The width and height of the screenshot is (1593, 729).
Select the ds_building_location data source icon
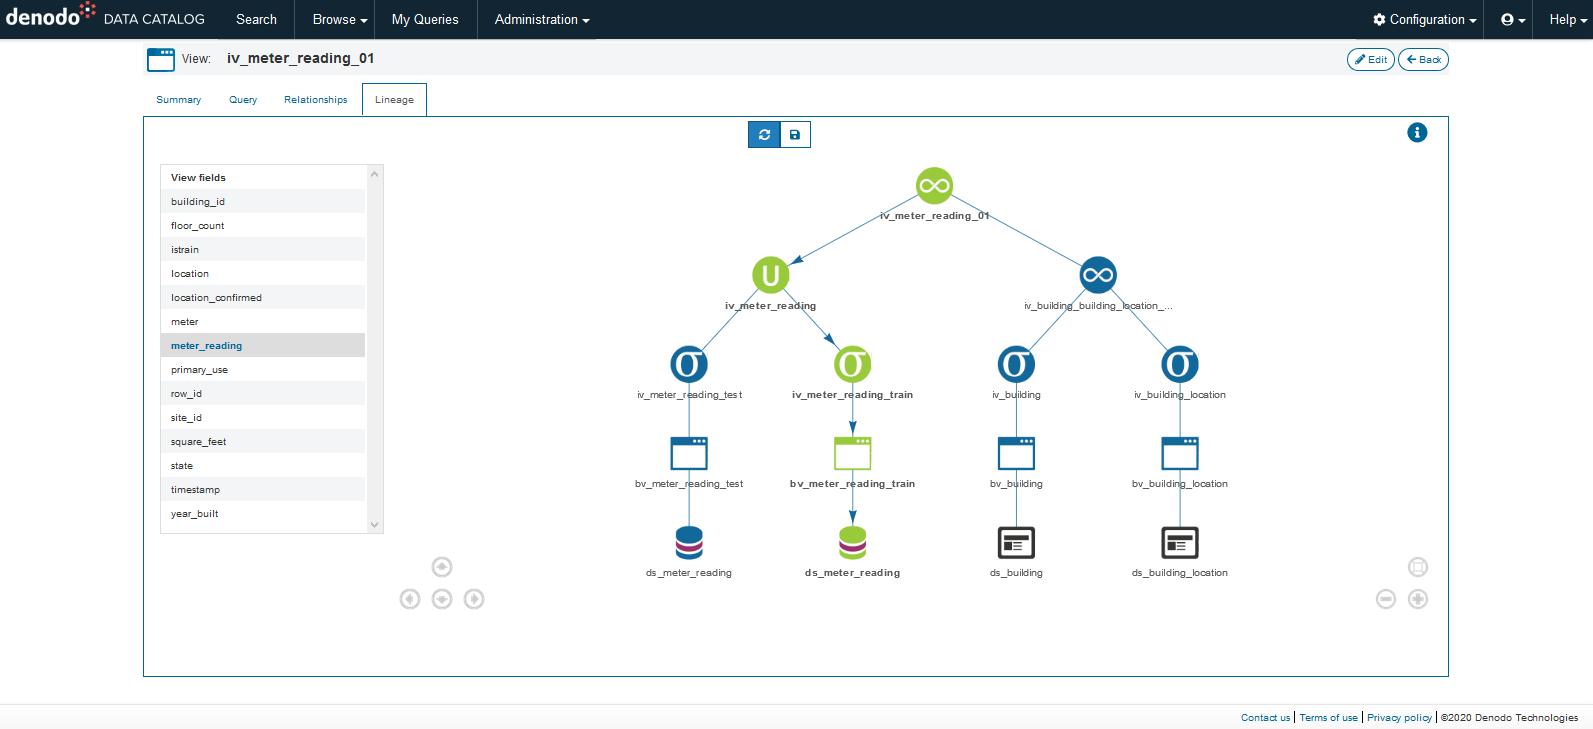pyautogui.click(x=1180, y=542)
